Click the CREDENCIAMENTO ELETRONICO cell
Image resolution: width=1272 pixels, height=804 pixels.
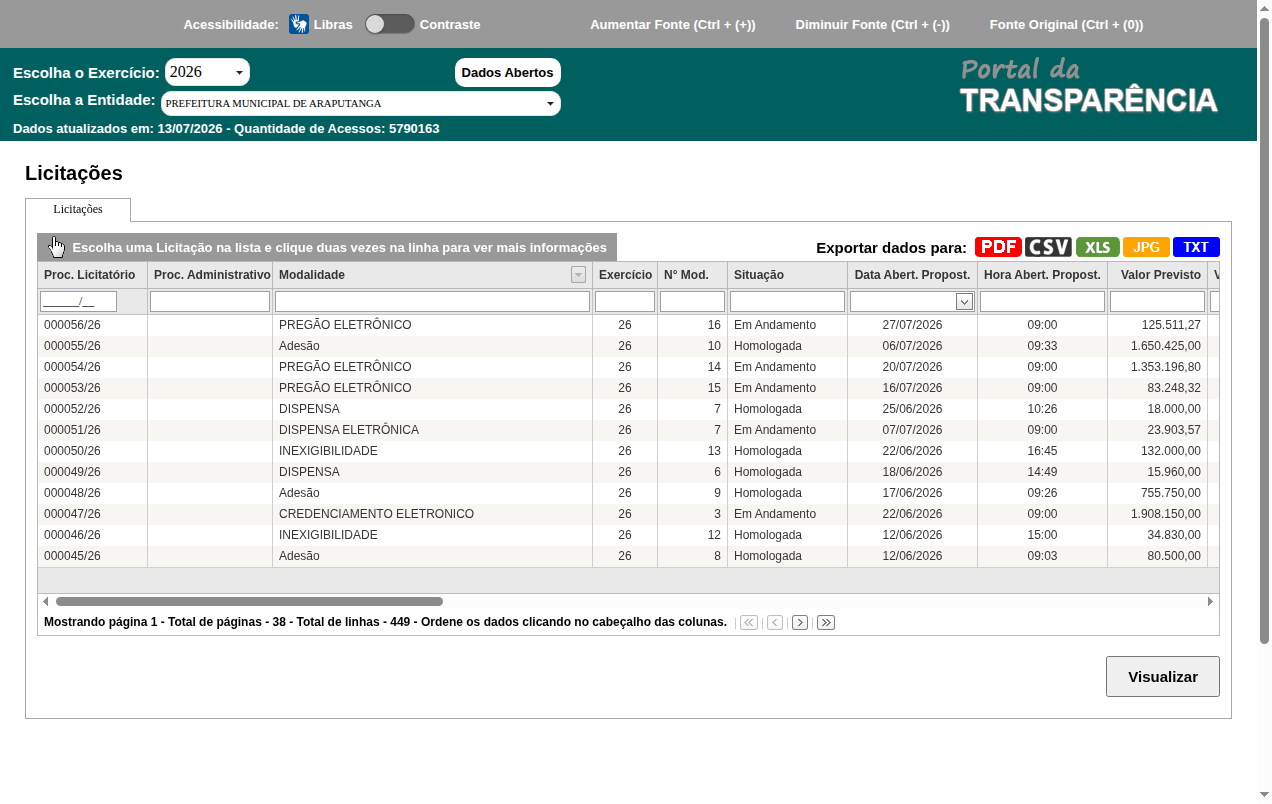point(432,514)
